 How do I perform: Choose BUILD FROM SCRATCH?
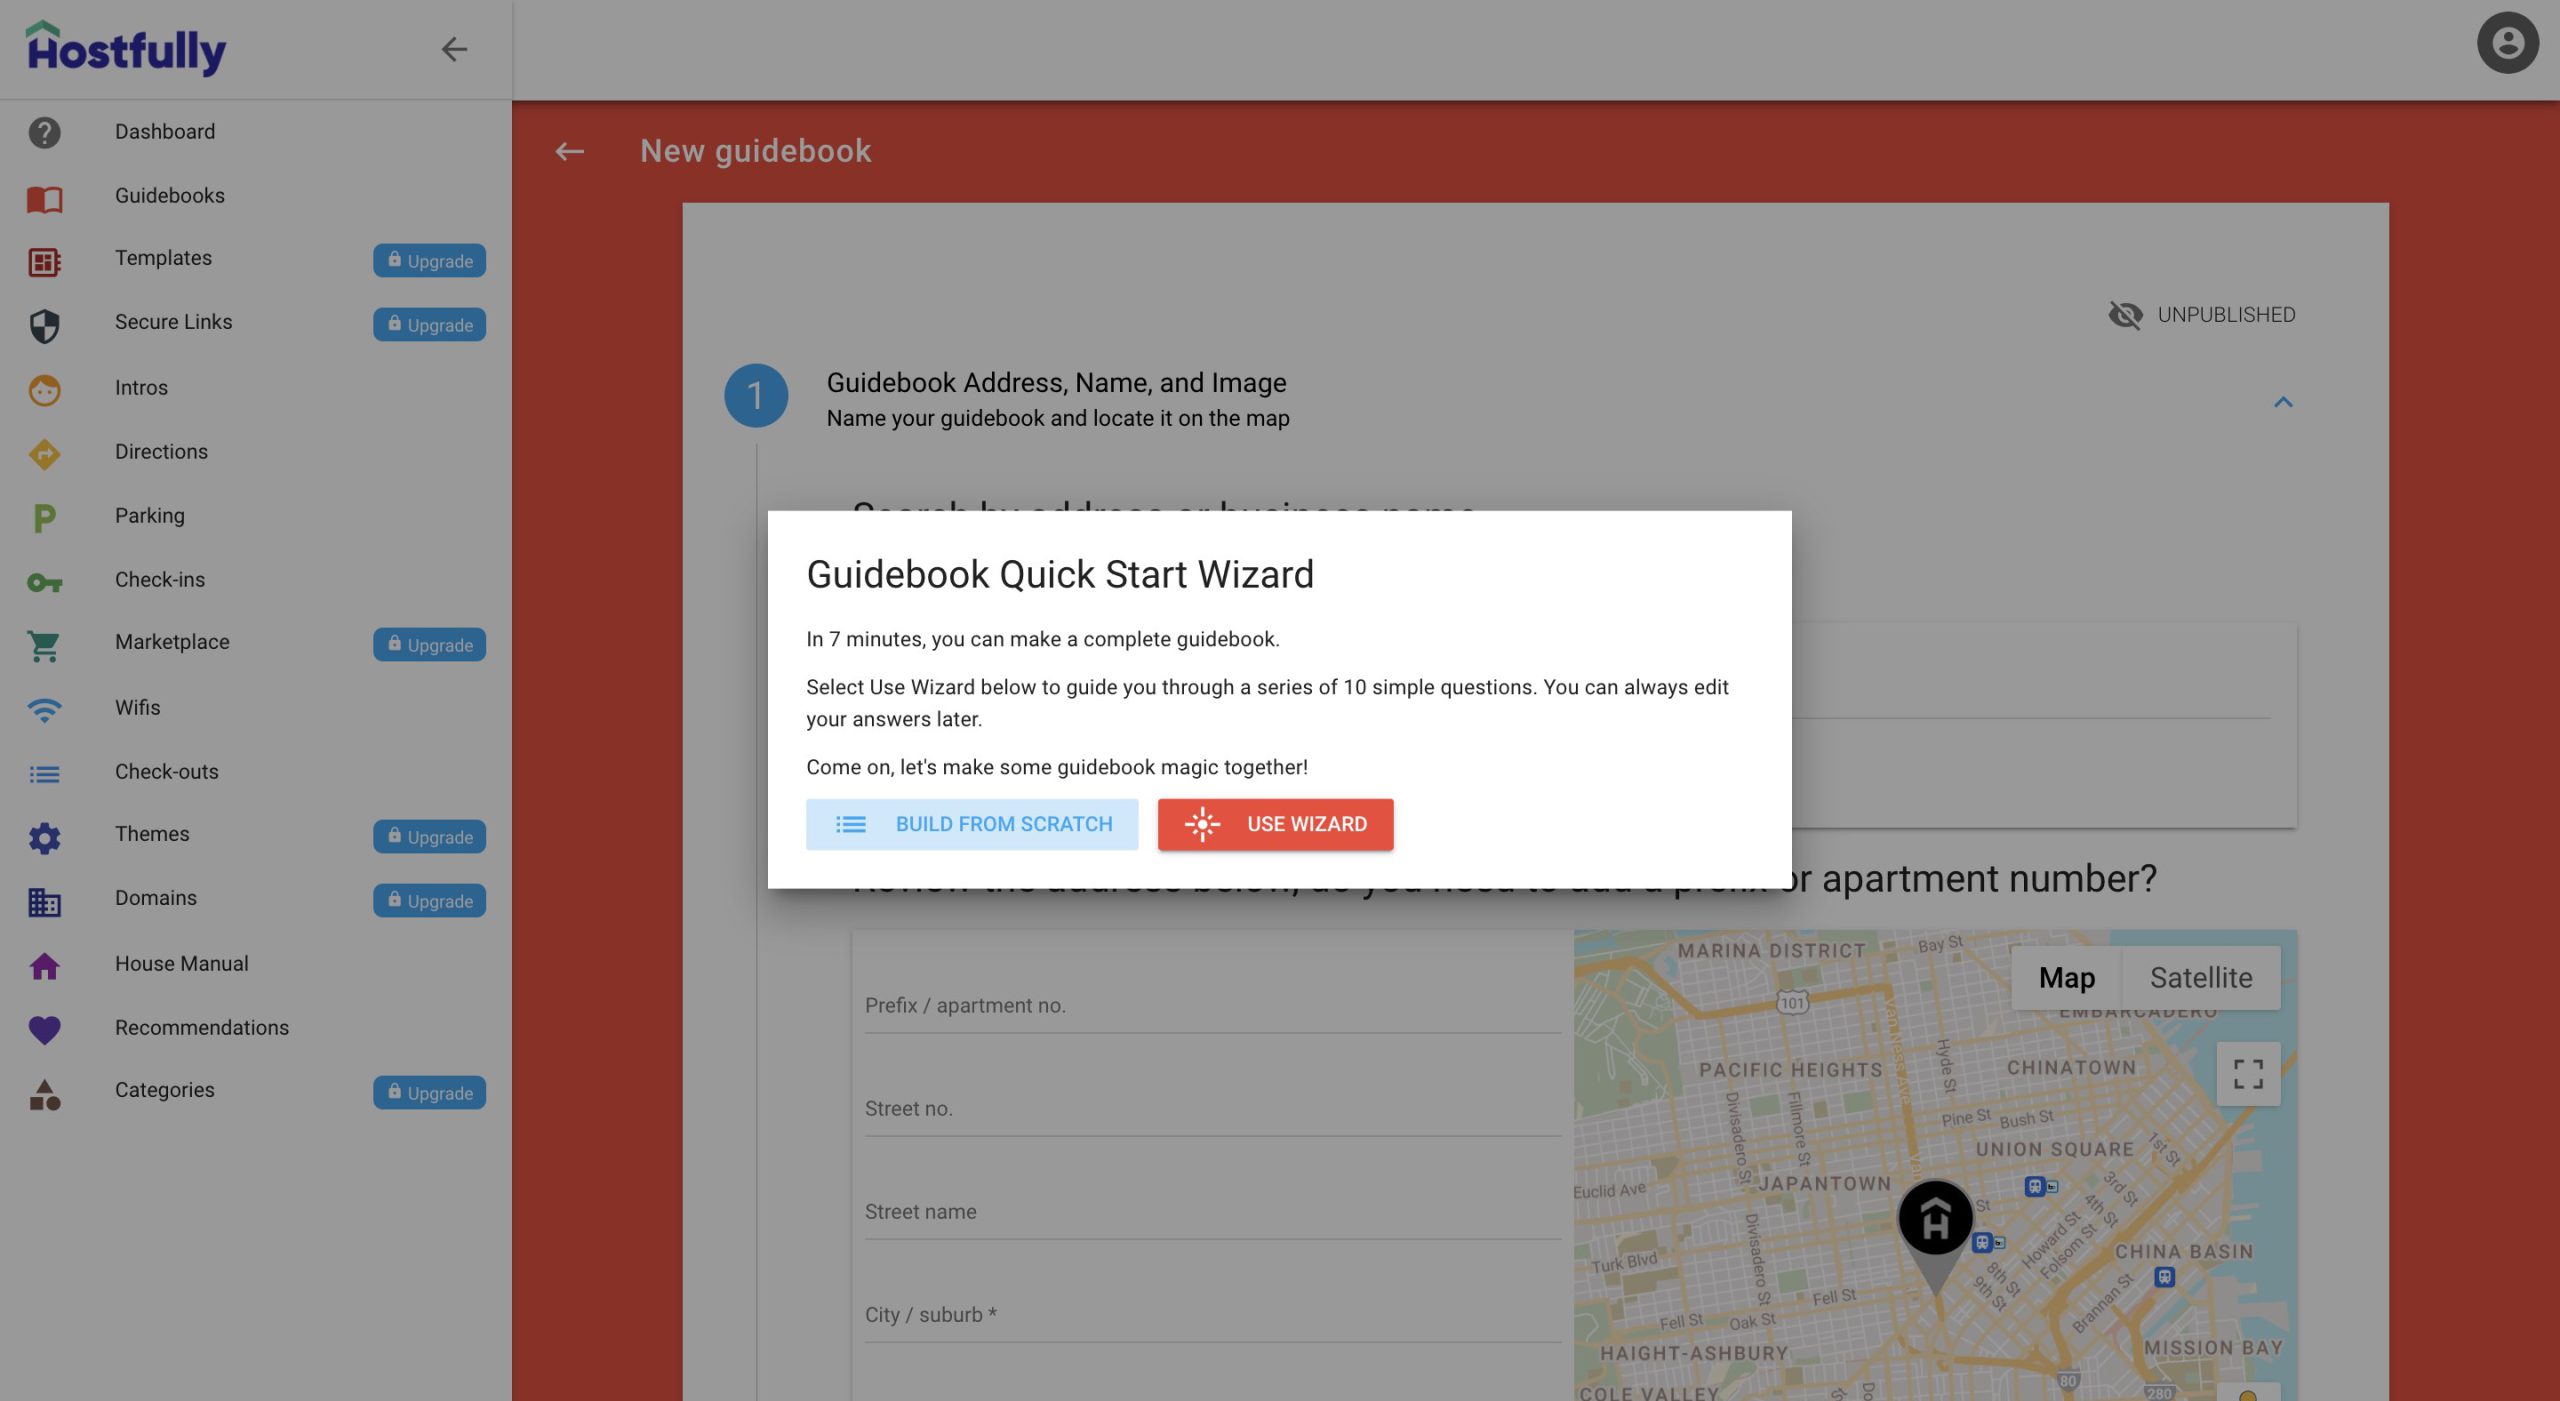coord(972,824)
